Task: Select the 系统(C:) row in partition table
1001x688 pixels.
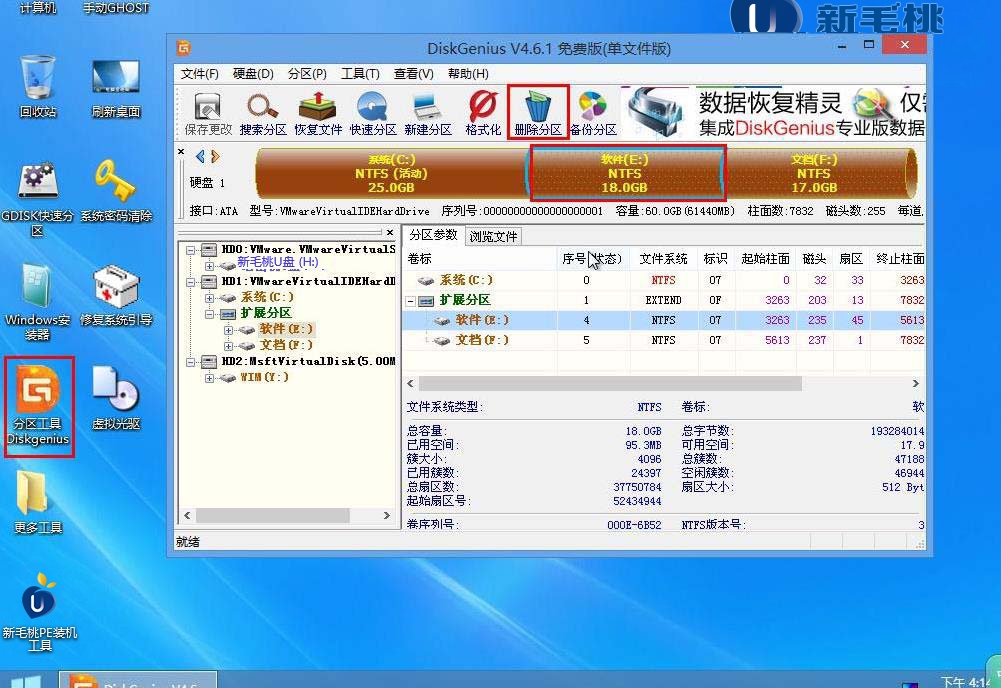Action: pyautogui.click(x=664, y=280)
